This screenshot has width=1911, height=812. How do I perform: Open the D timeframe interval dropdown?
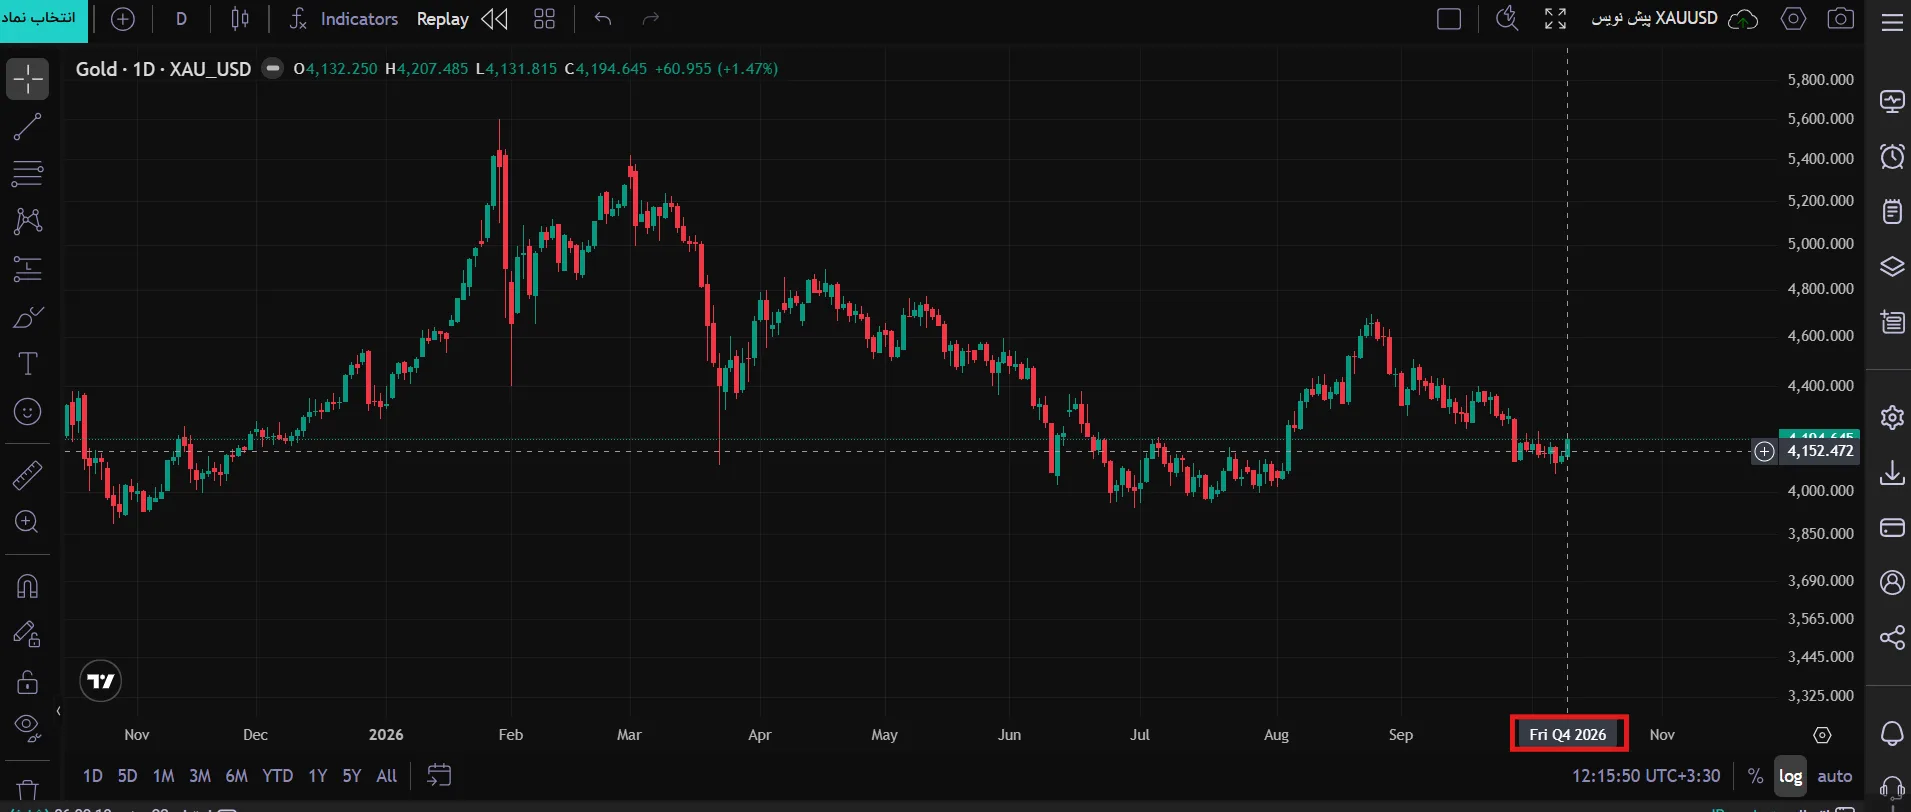coord(181,19)
